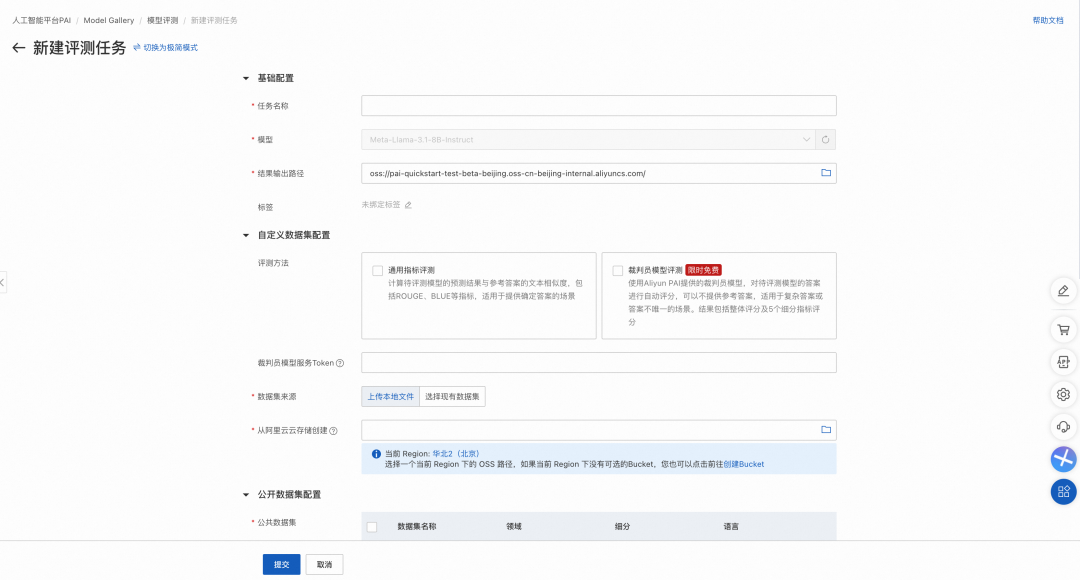Check 裁判员模型评测 option
Screen dimensions: 1080x580
click(618, 271)
